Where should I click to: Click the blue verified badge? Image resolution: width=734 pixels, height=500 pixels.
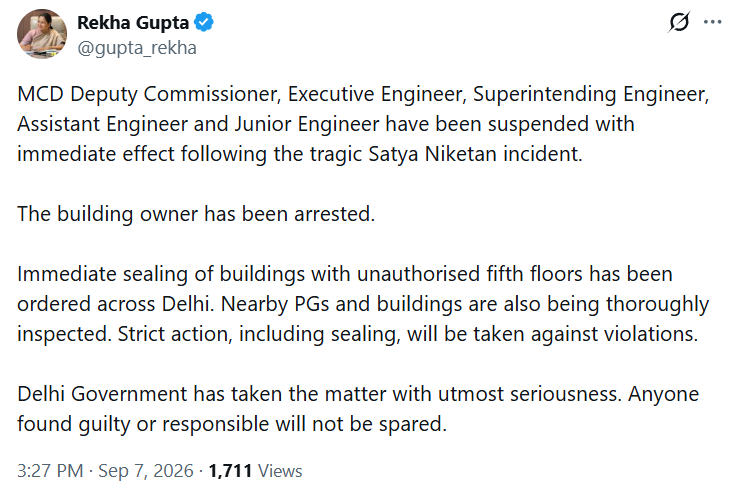[x=204, y=22]
